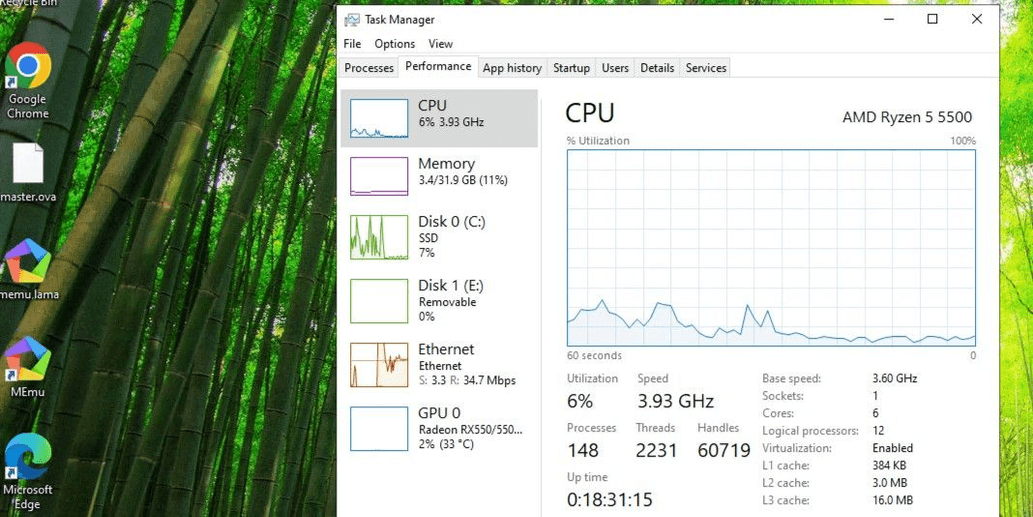Click the Task Manager title bar icon
This screenshot has height=517, width=1033.
352,19
